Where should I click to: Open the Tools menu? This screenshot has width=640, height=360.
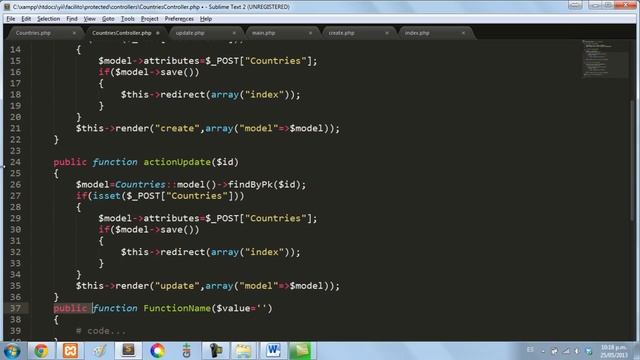click(127, 19)
